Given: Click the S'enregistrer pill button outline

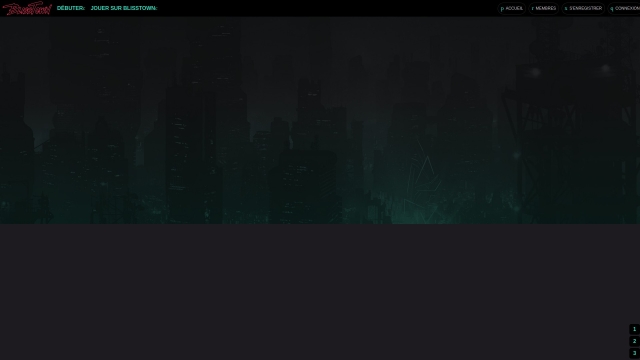Looking at the screenshot, I should tap(583, 9).
